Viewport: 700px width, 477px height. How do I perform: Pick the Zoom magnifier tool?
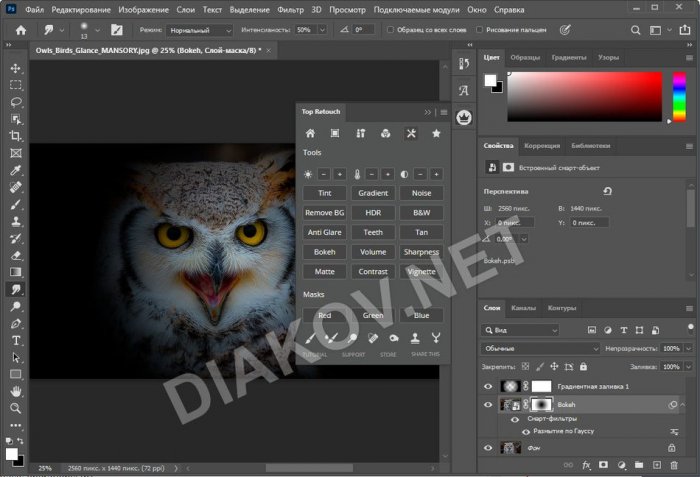pos(16,408)
